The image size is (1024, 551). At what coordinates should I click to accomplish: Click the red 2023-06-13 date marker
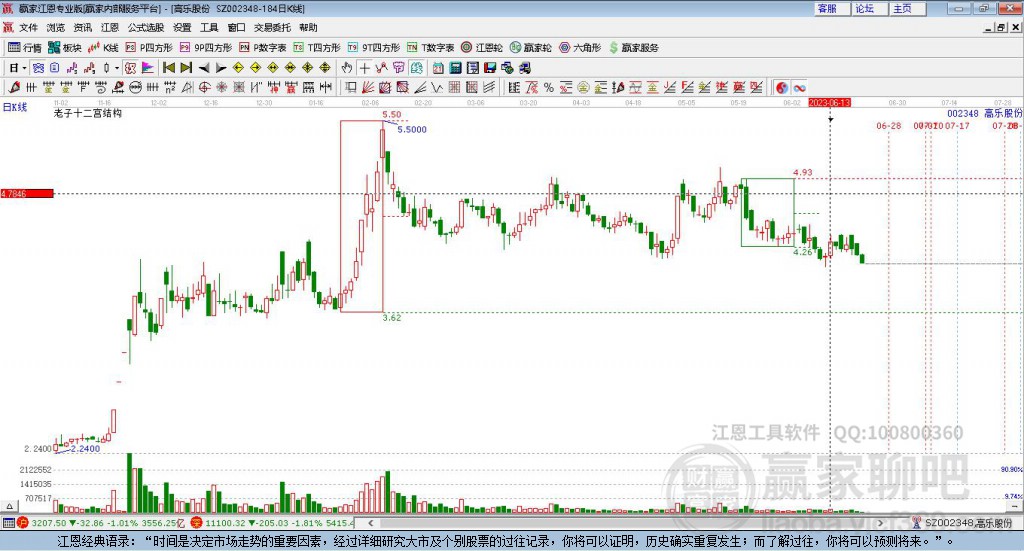[x=829, y=103]
